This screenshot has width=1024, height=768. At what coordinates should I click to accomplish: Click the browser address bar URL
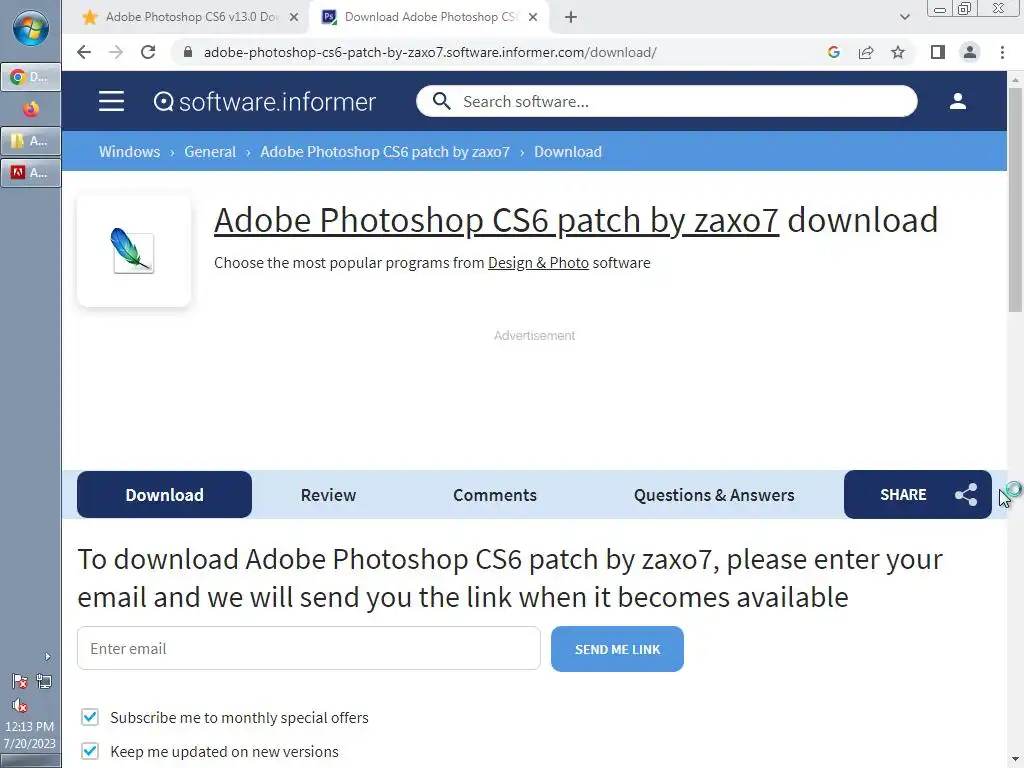(x=430, y=52)
